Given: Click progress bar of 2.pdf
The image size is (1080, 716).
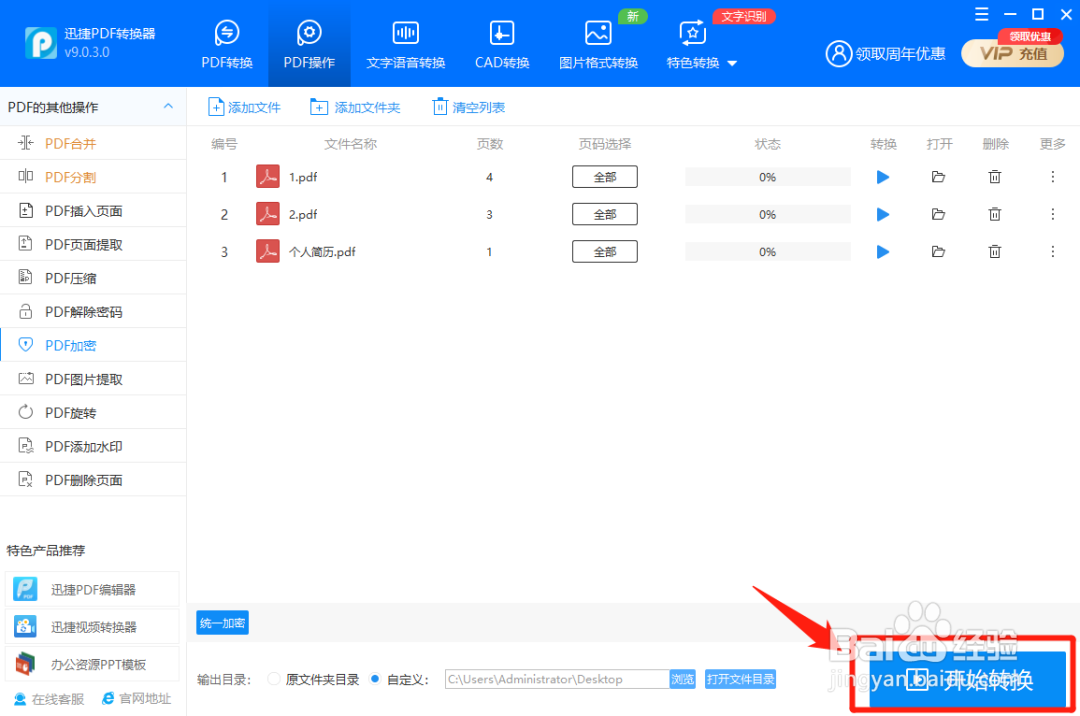Looking at the screenshot, I should 767,214.
